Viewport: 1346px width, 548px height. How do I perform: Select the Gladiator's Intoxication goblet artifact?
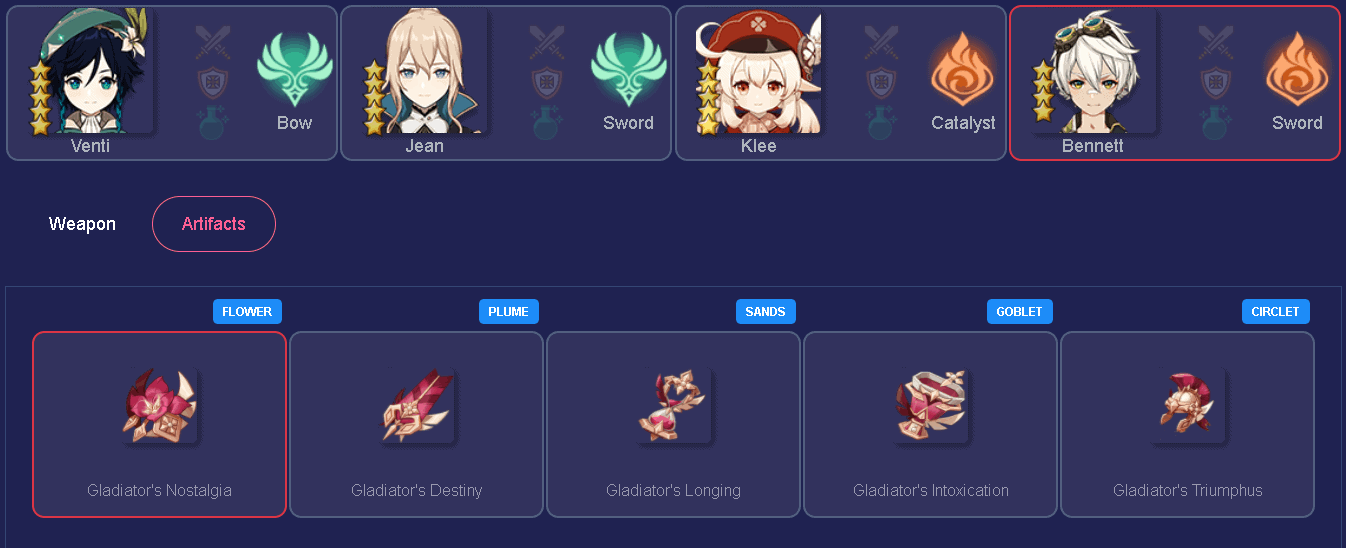931,425
